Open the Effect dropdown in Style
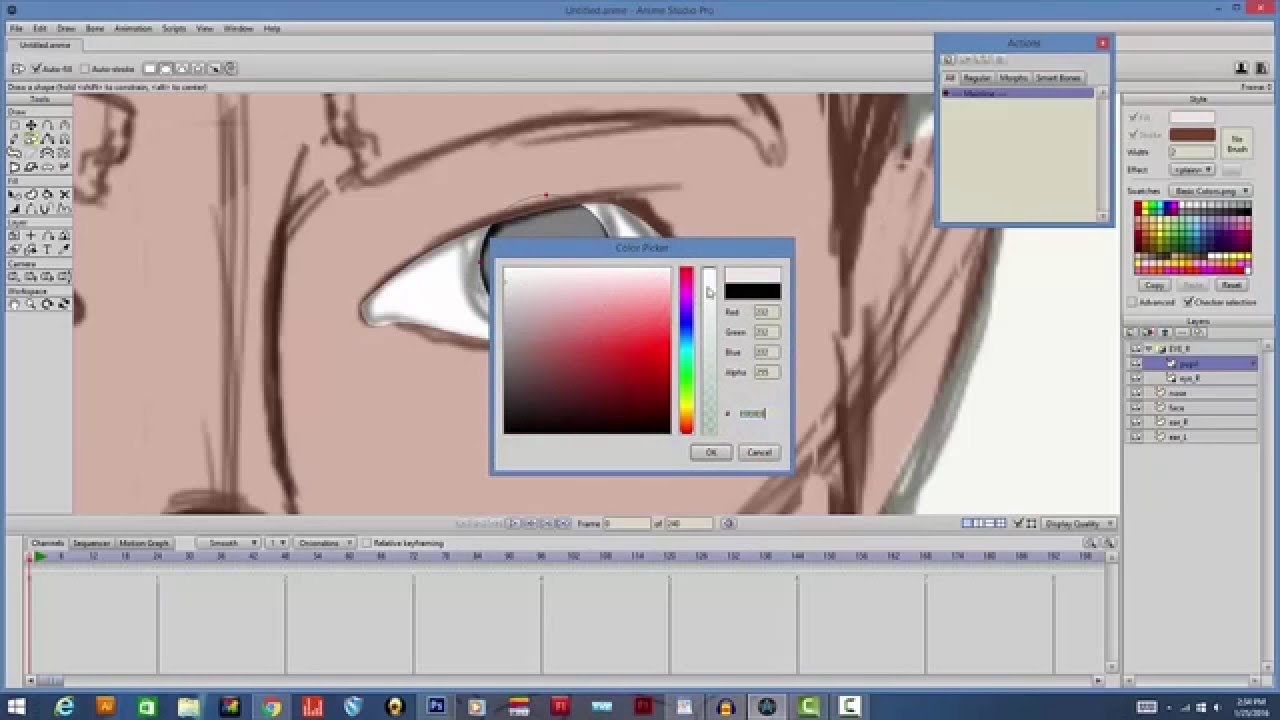Image resolution: width=1280 pixels, height=720 pixels. tap(1192, 169)
